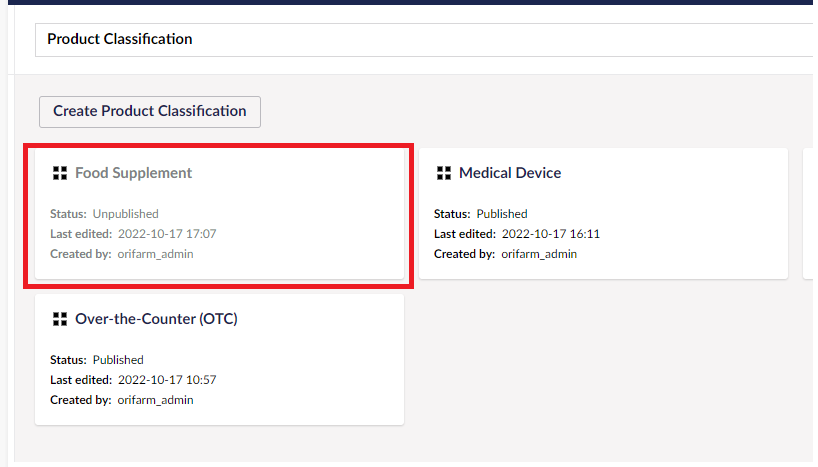Open the Medical Device title link
The height and width of the screenshot is (467, 818).
click(x=510, y=173)
